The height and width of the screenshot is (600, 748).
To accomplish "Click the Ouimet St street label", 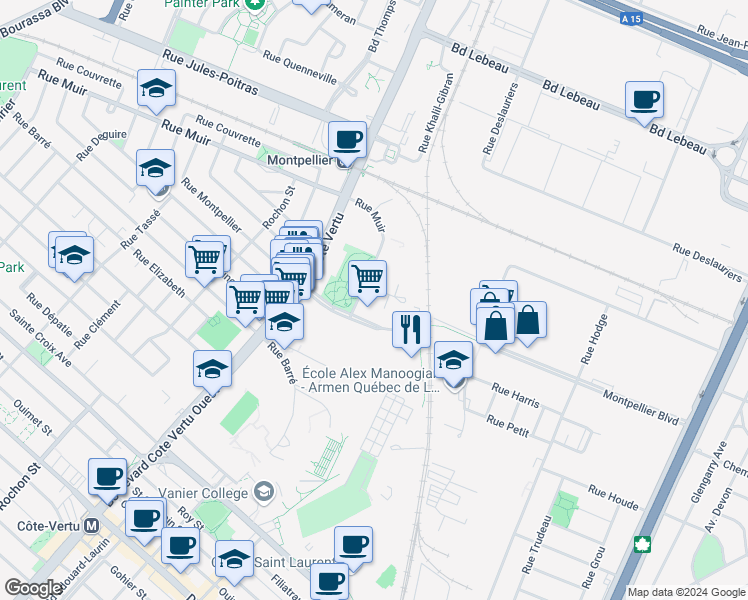I will (x=32, y=417).
